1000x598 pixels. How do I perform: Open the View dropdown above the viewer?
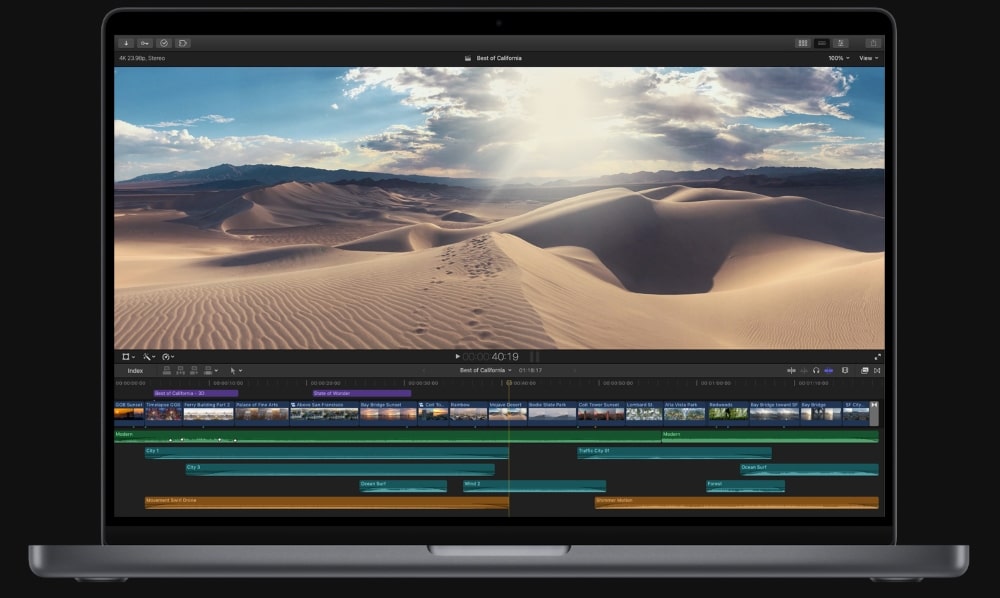tap(868, 58)
